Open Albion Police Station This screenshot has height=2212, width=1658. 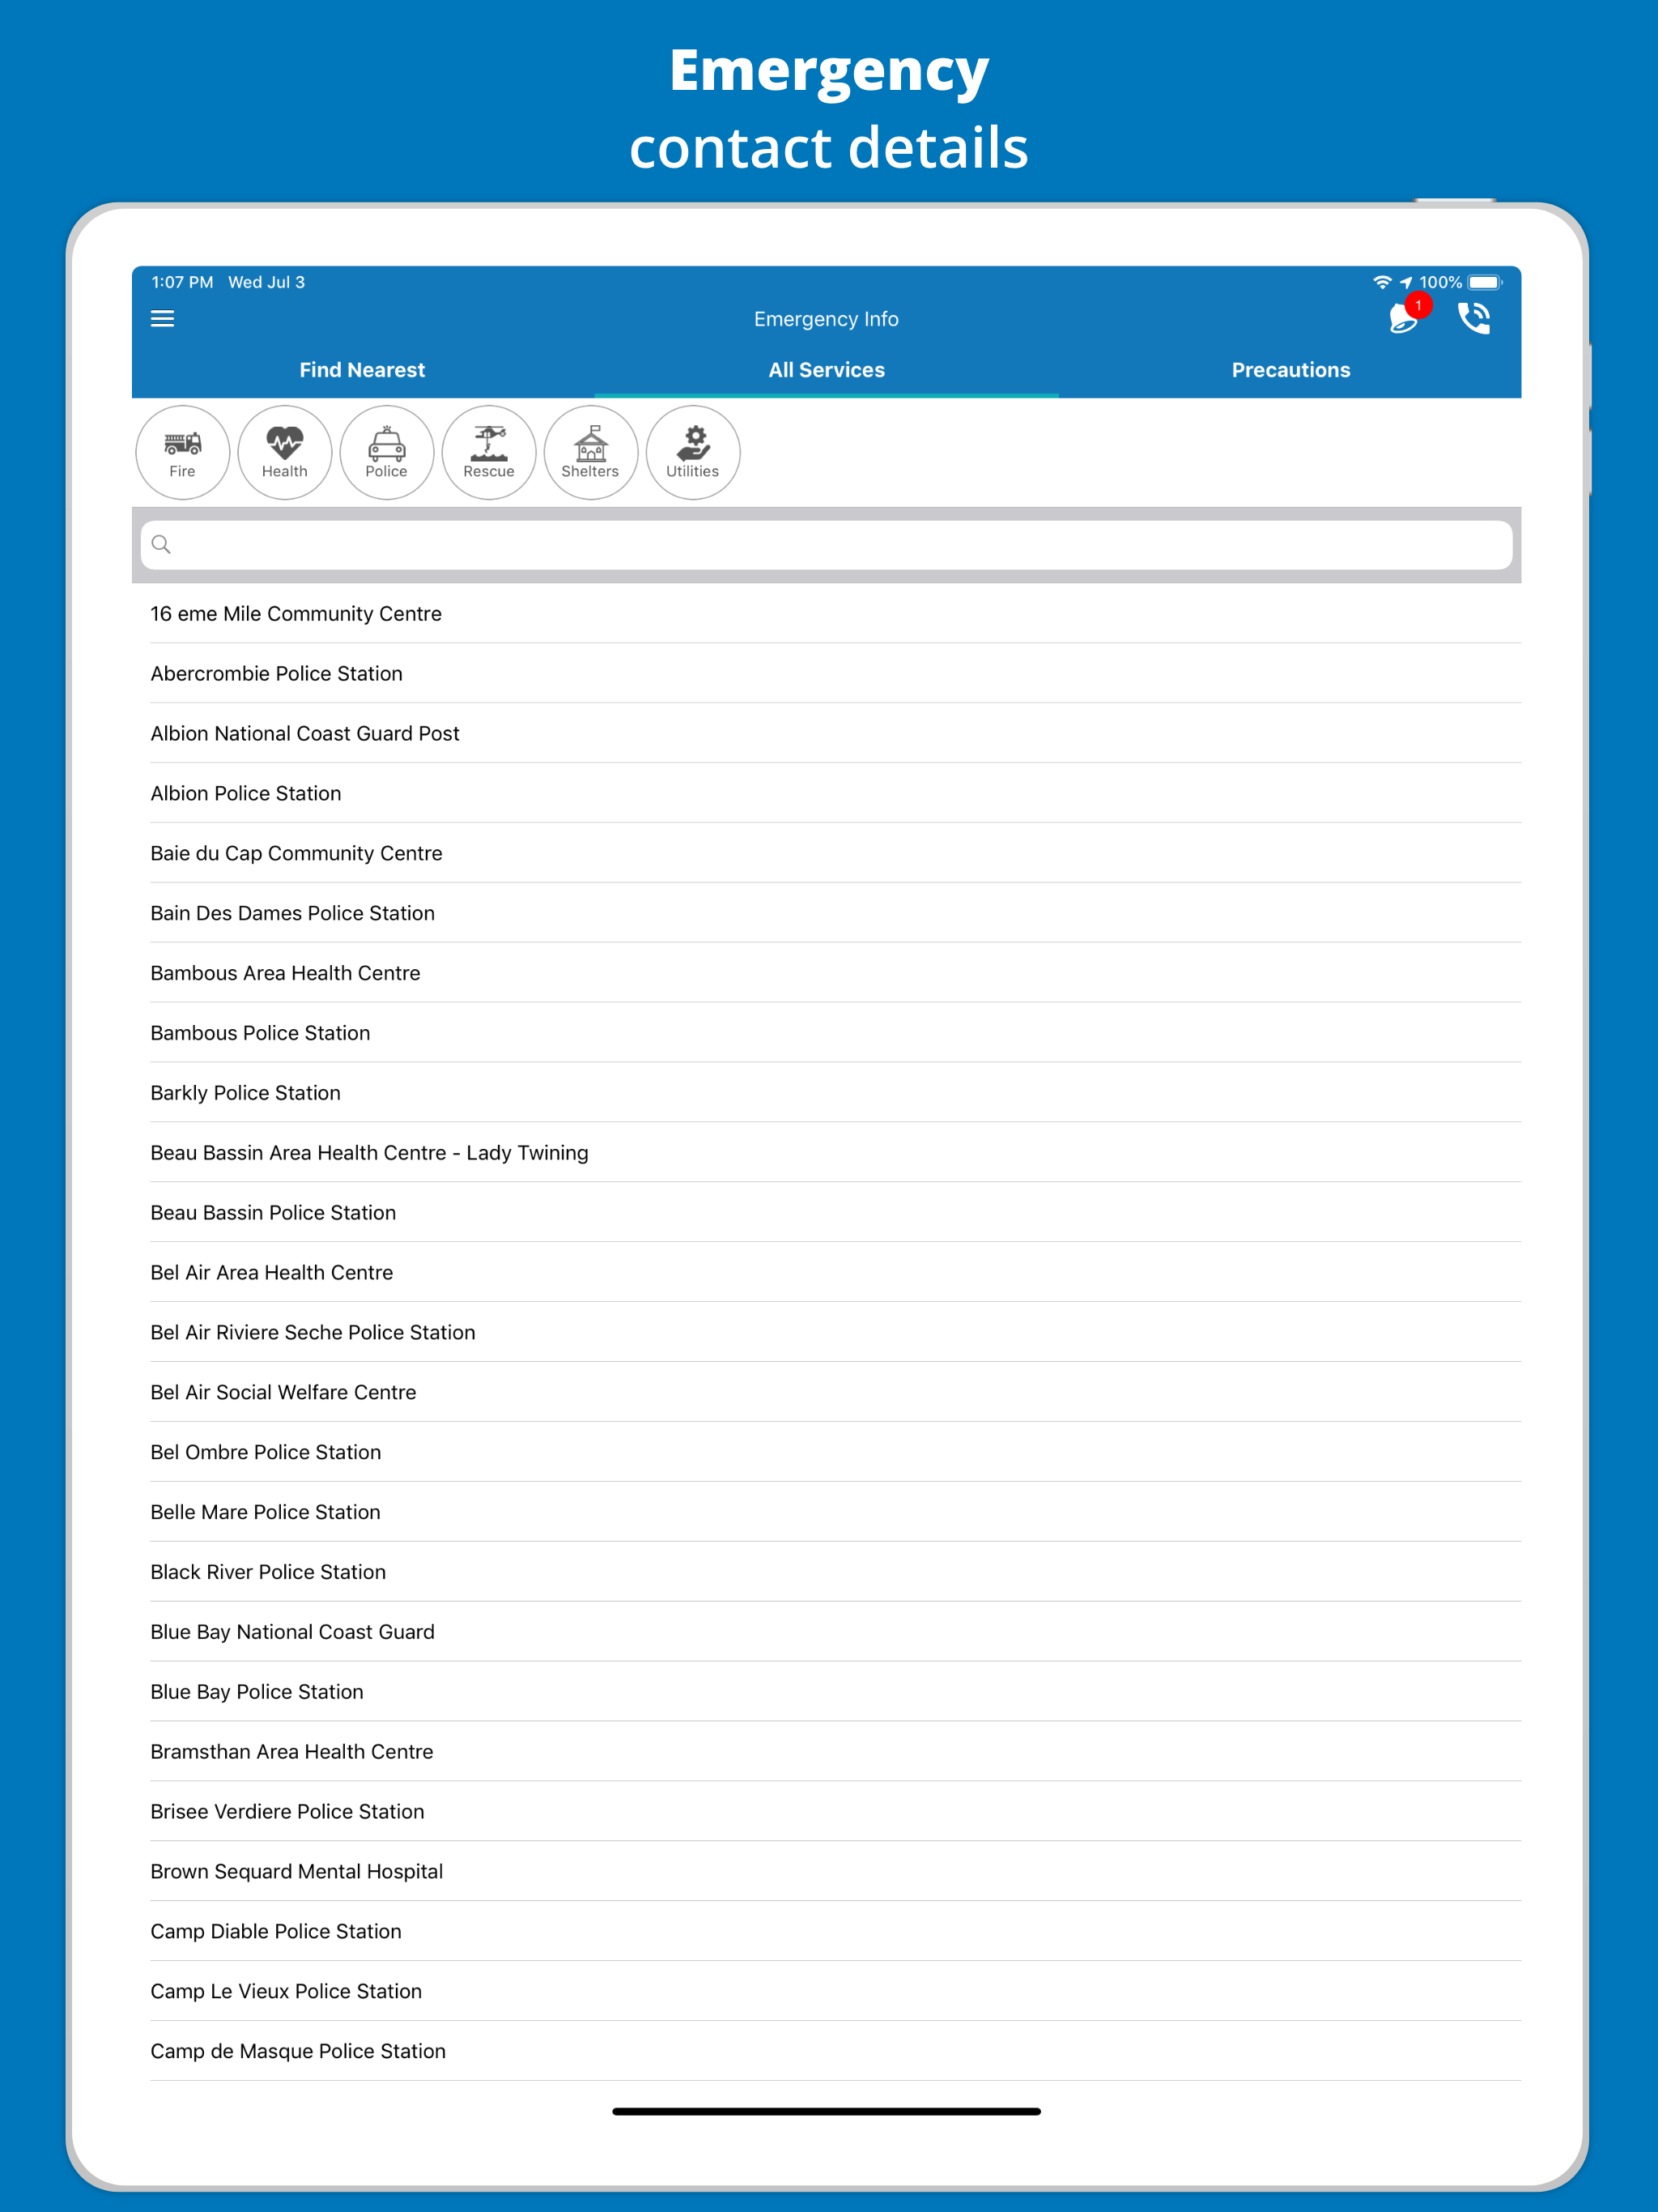(x=826, y=794)
